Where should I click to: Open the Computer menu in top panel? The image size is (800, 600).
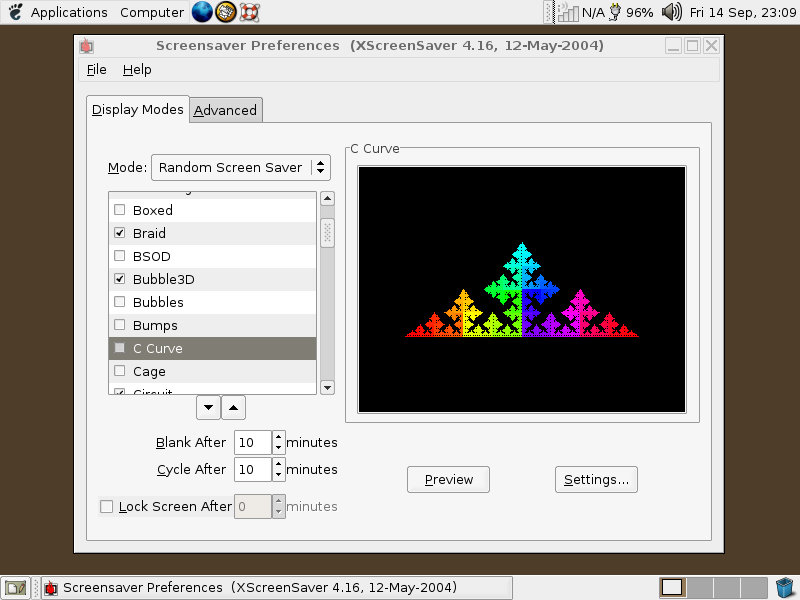pyautogui.click(x=152, y=12)
